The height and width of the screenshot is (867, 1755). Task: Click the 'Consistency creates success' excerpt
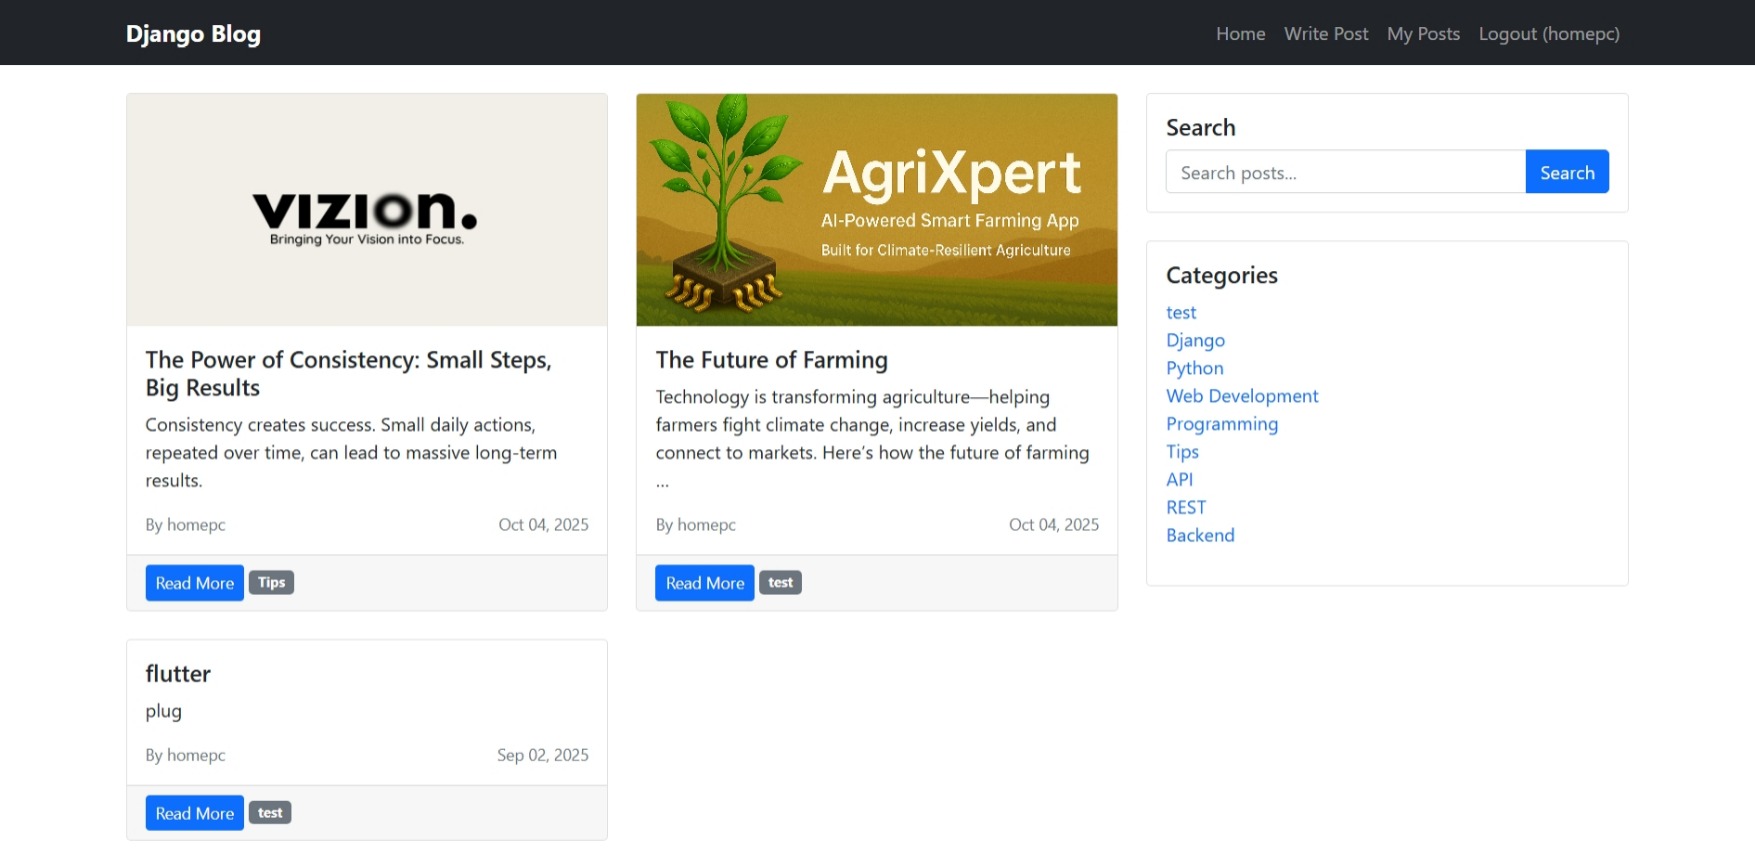[351, 453]
